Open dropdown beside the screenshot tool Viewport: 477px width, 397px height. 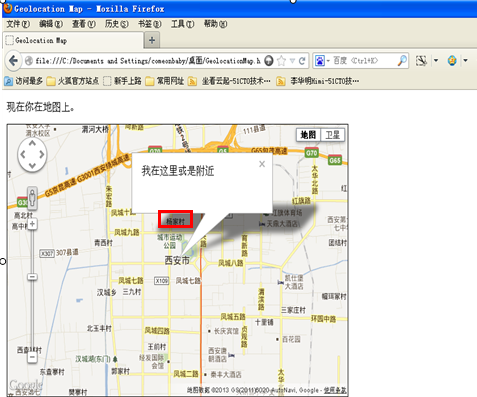pos(436,61)
